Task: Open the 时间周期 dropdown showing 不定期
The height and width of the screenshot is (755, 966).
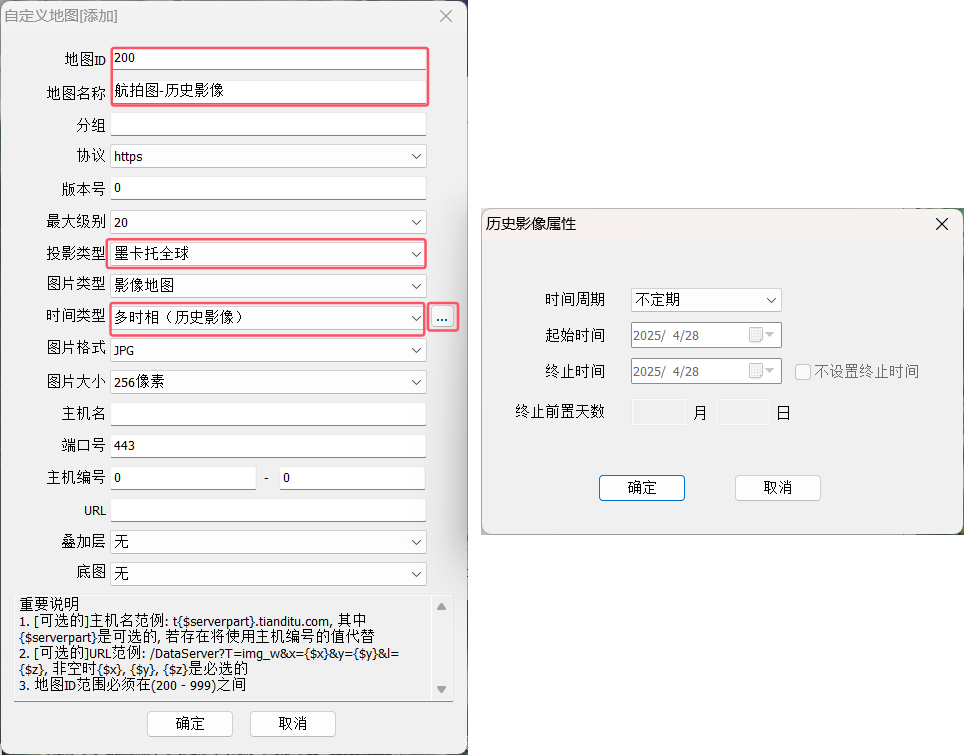Action: (706, 300)
